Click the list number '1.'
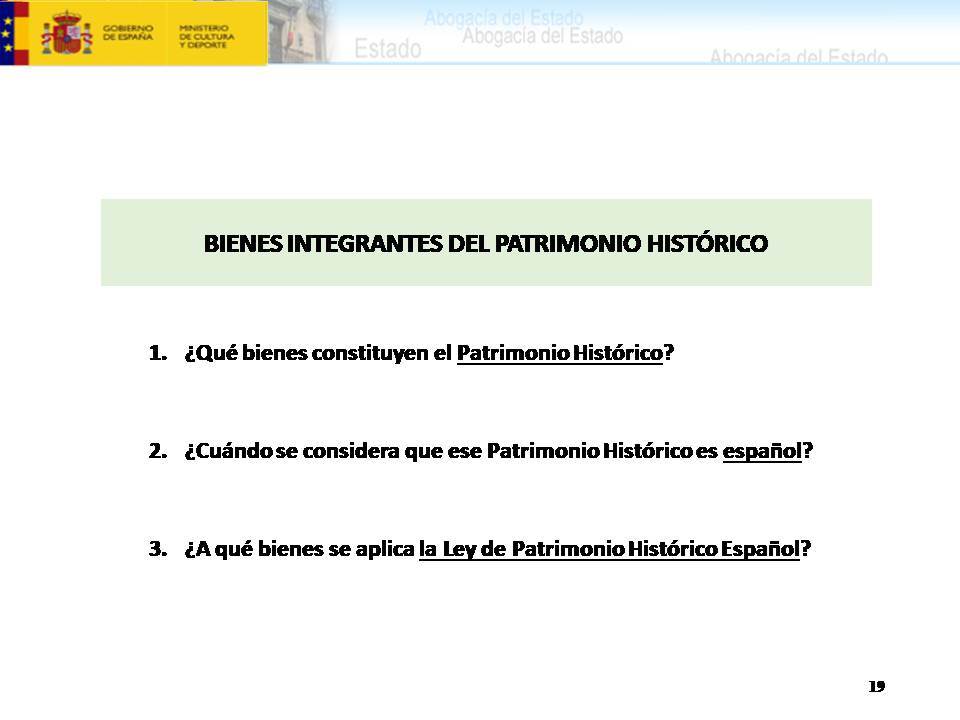The image size is (960, 720). pos(158,353)
